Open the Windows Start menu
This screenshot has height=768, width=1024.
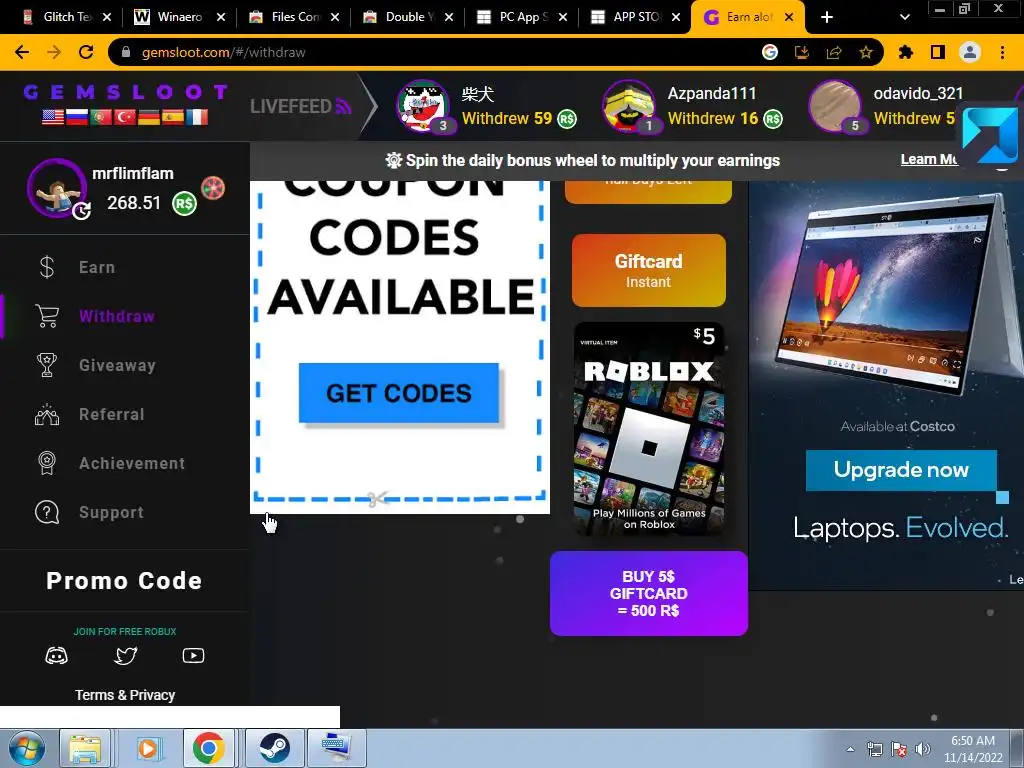(x=25, y=748)
